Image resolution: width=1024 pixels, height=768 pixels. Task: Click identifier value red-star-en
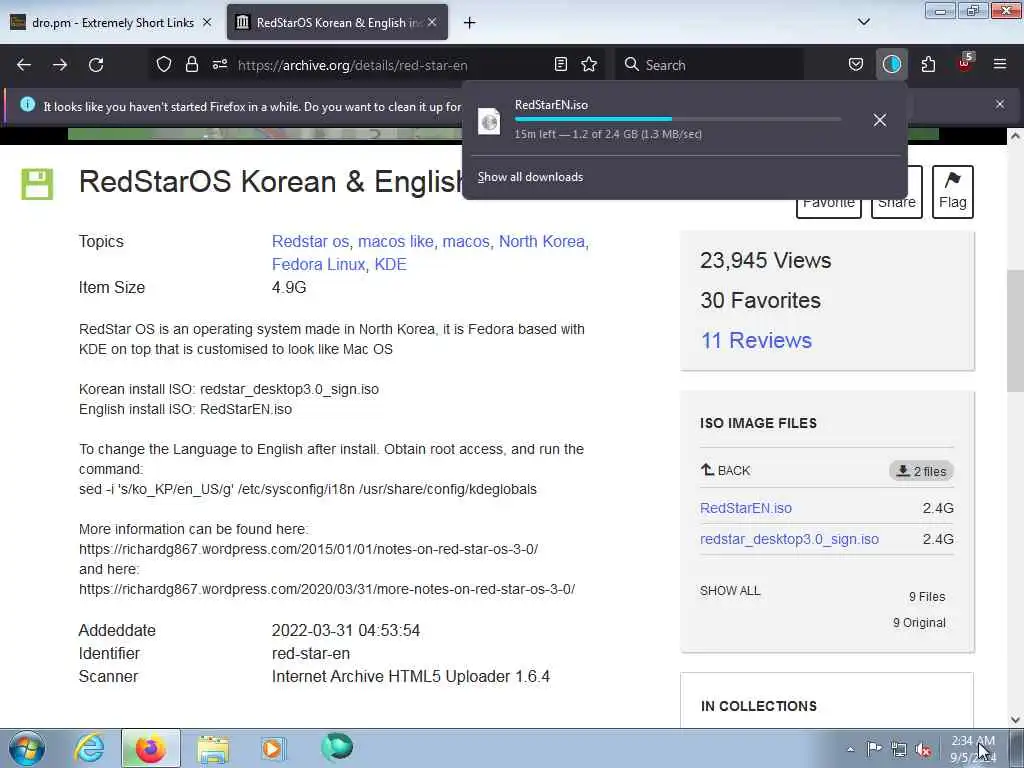click(311, 654)
